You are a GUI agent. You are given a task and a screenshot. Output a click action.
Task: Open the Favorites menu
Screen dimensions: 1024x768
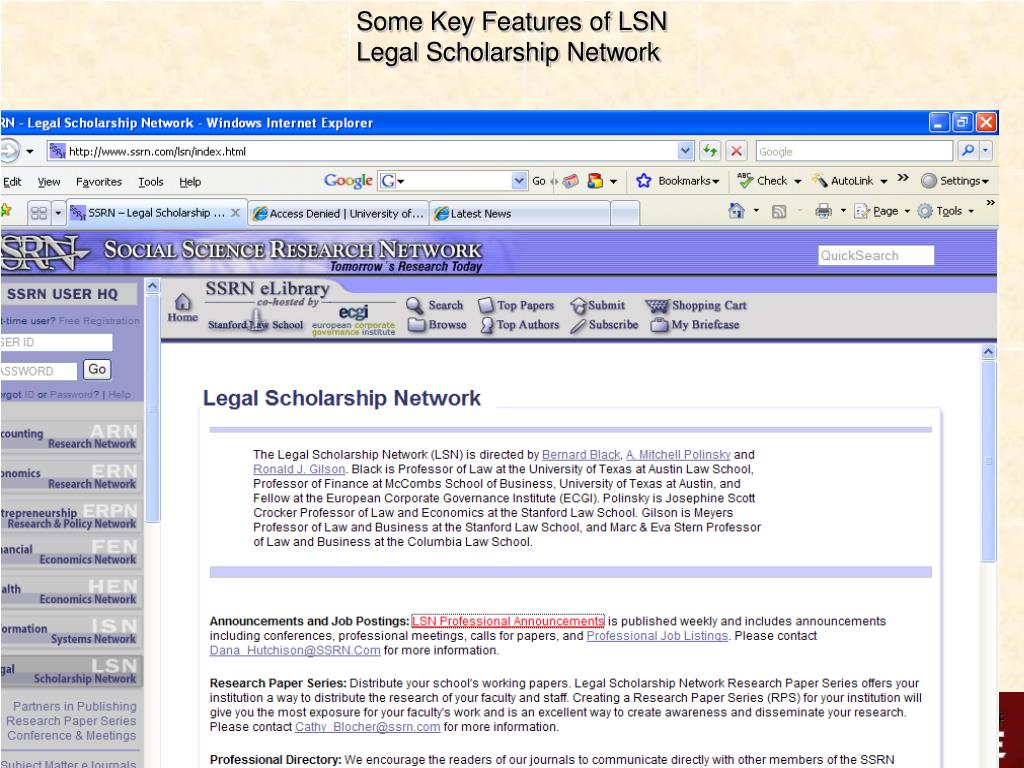(99, 182)
